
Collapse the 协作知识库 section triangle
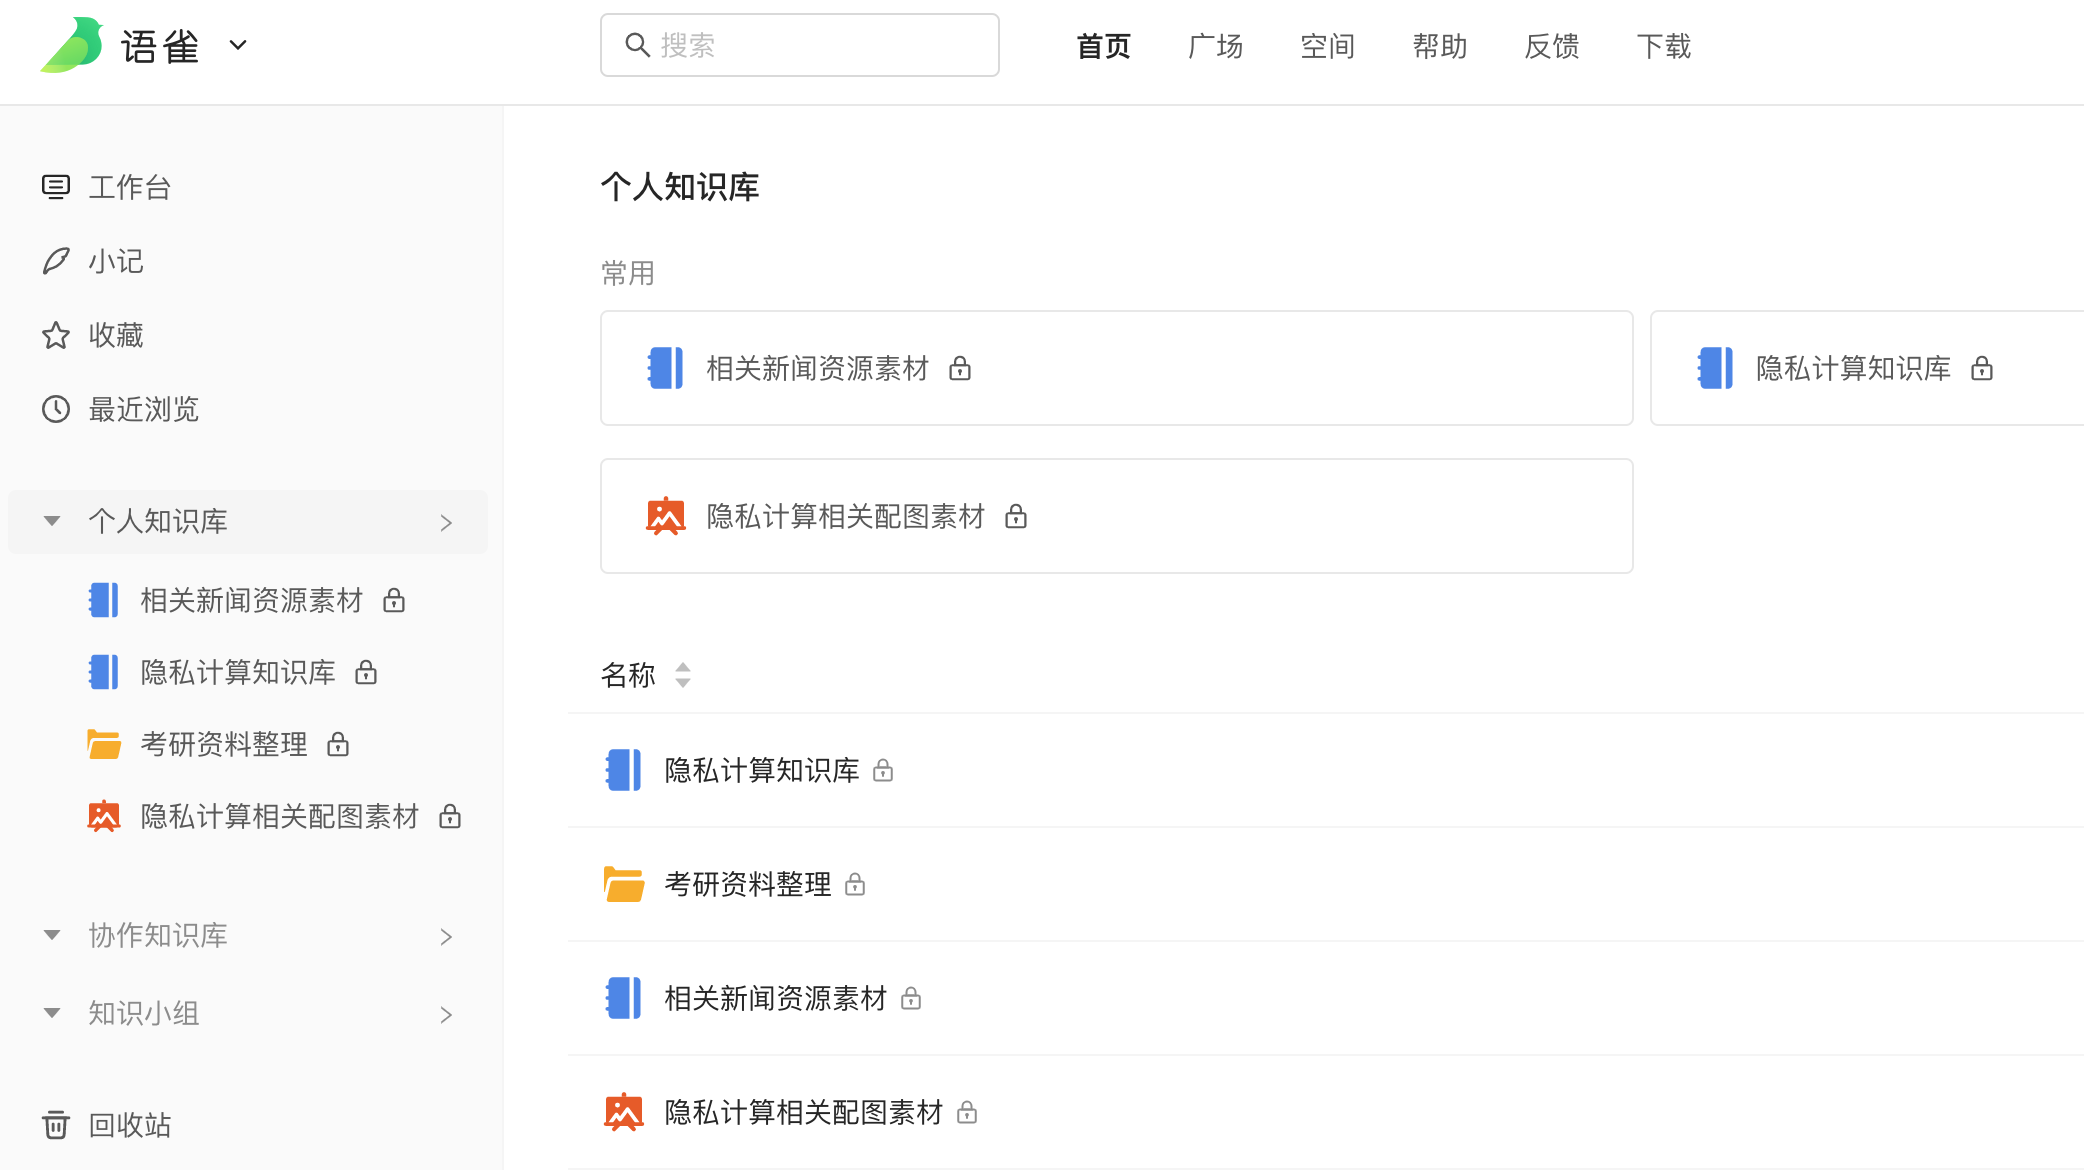[x=52, y=935]
